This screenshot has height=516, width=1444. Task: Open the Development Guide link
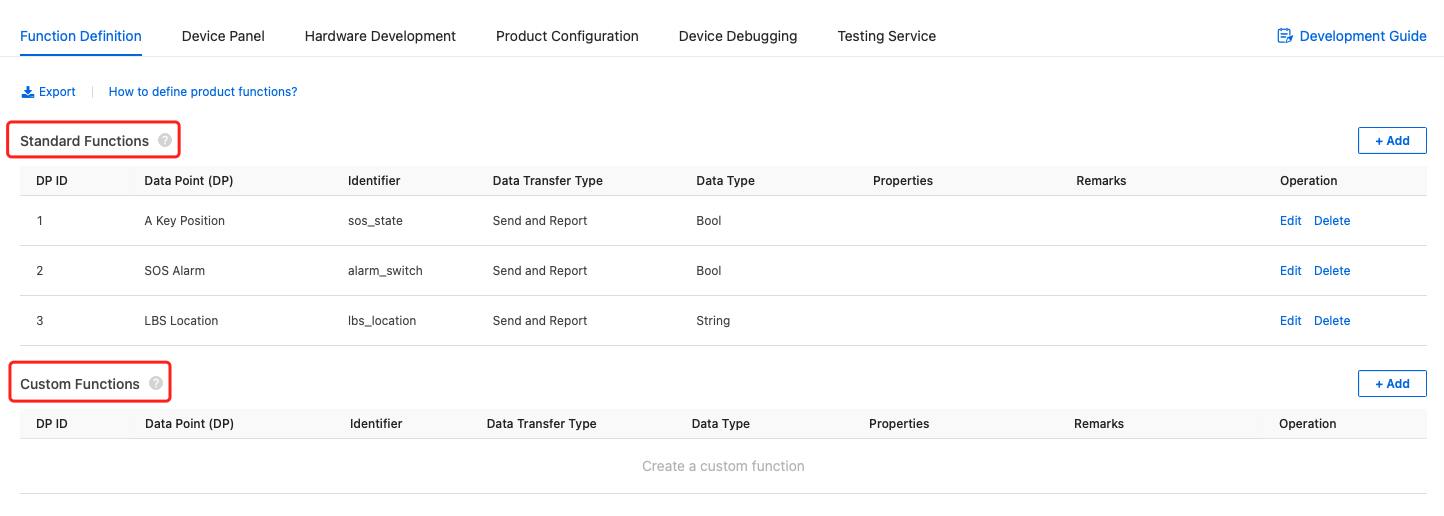click(1363, 36)
